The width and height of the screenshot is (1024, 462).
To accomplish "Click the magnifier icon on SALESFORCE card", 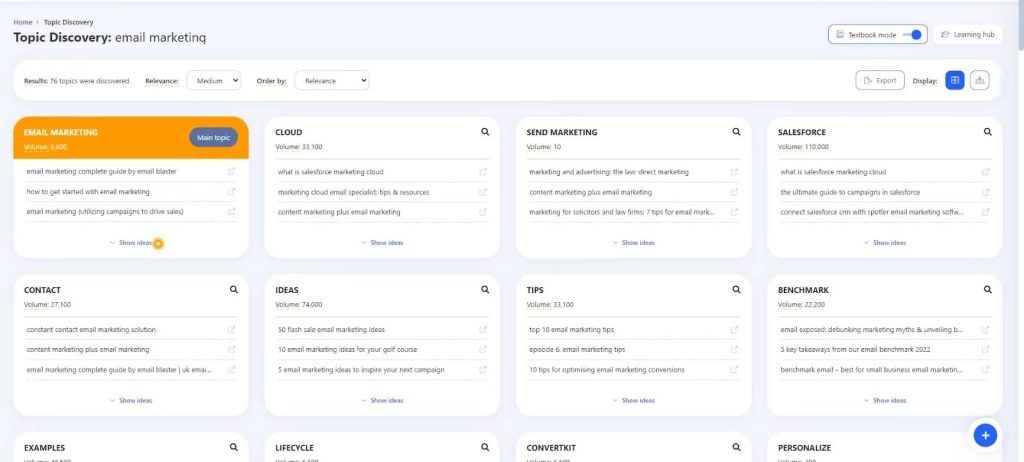I will (x=987, y=132).
